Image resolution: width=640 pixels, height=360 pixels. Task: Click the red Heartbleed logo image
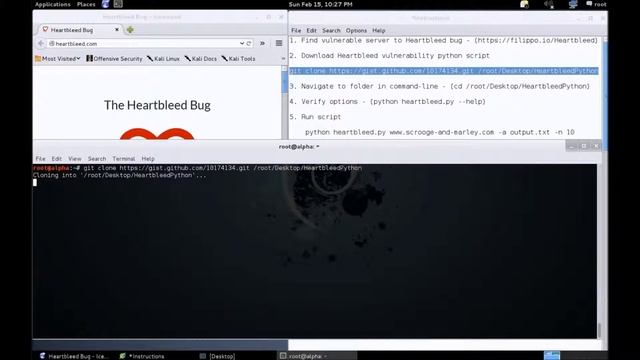[x=157, y=133]
